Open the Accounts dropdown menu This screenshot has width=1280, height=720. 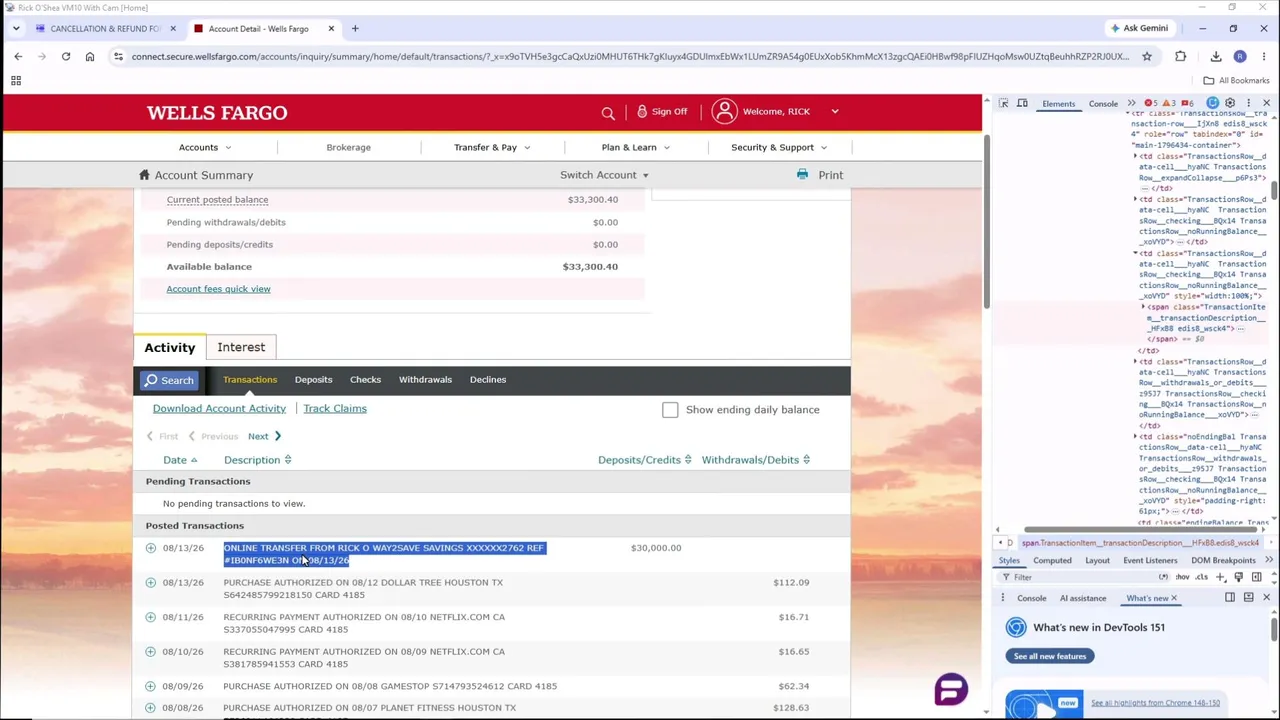coord(205,147)
